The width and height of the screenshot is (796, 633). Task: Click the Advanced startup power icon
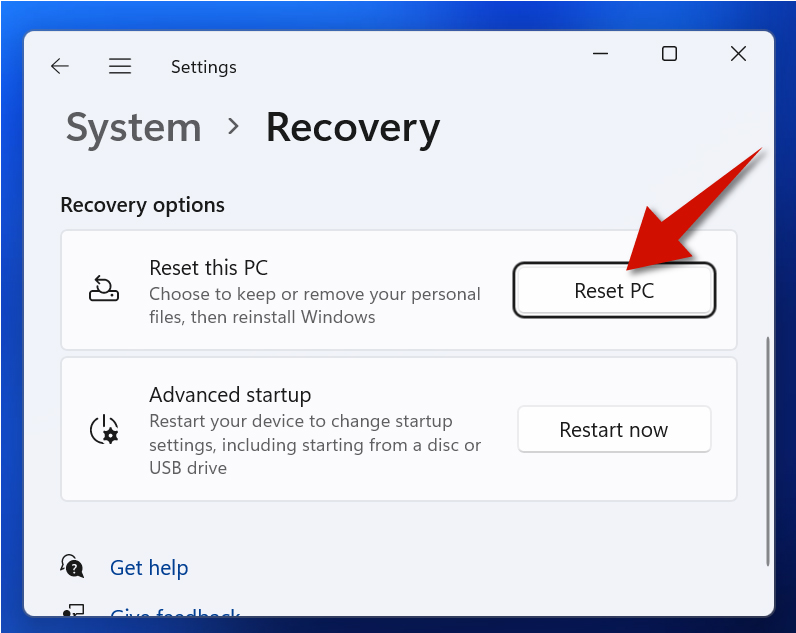(x=104, y=430)
